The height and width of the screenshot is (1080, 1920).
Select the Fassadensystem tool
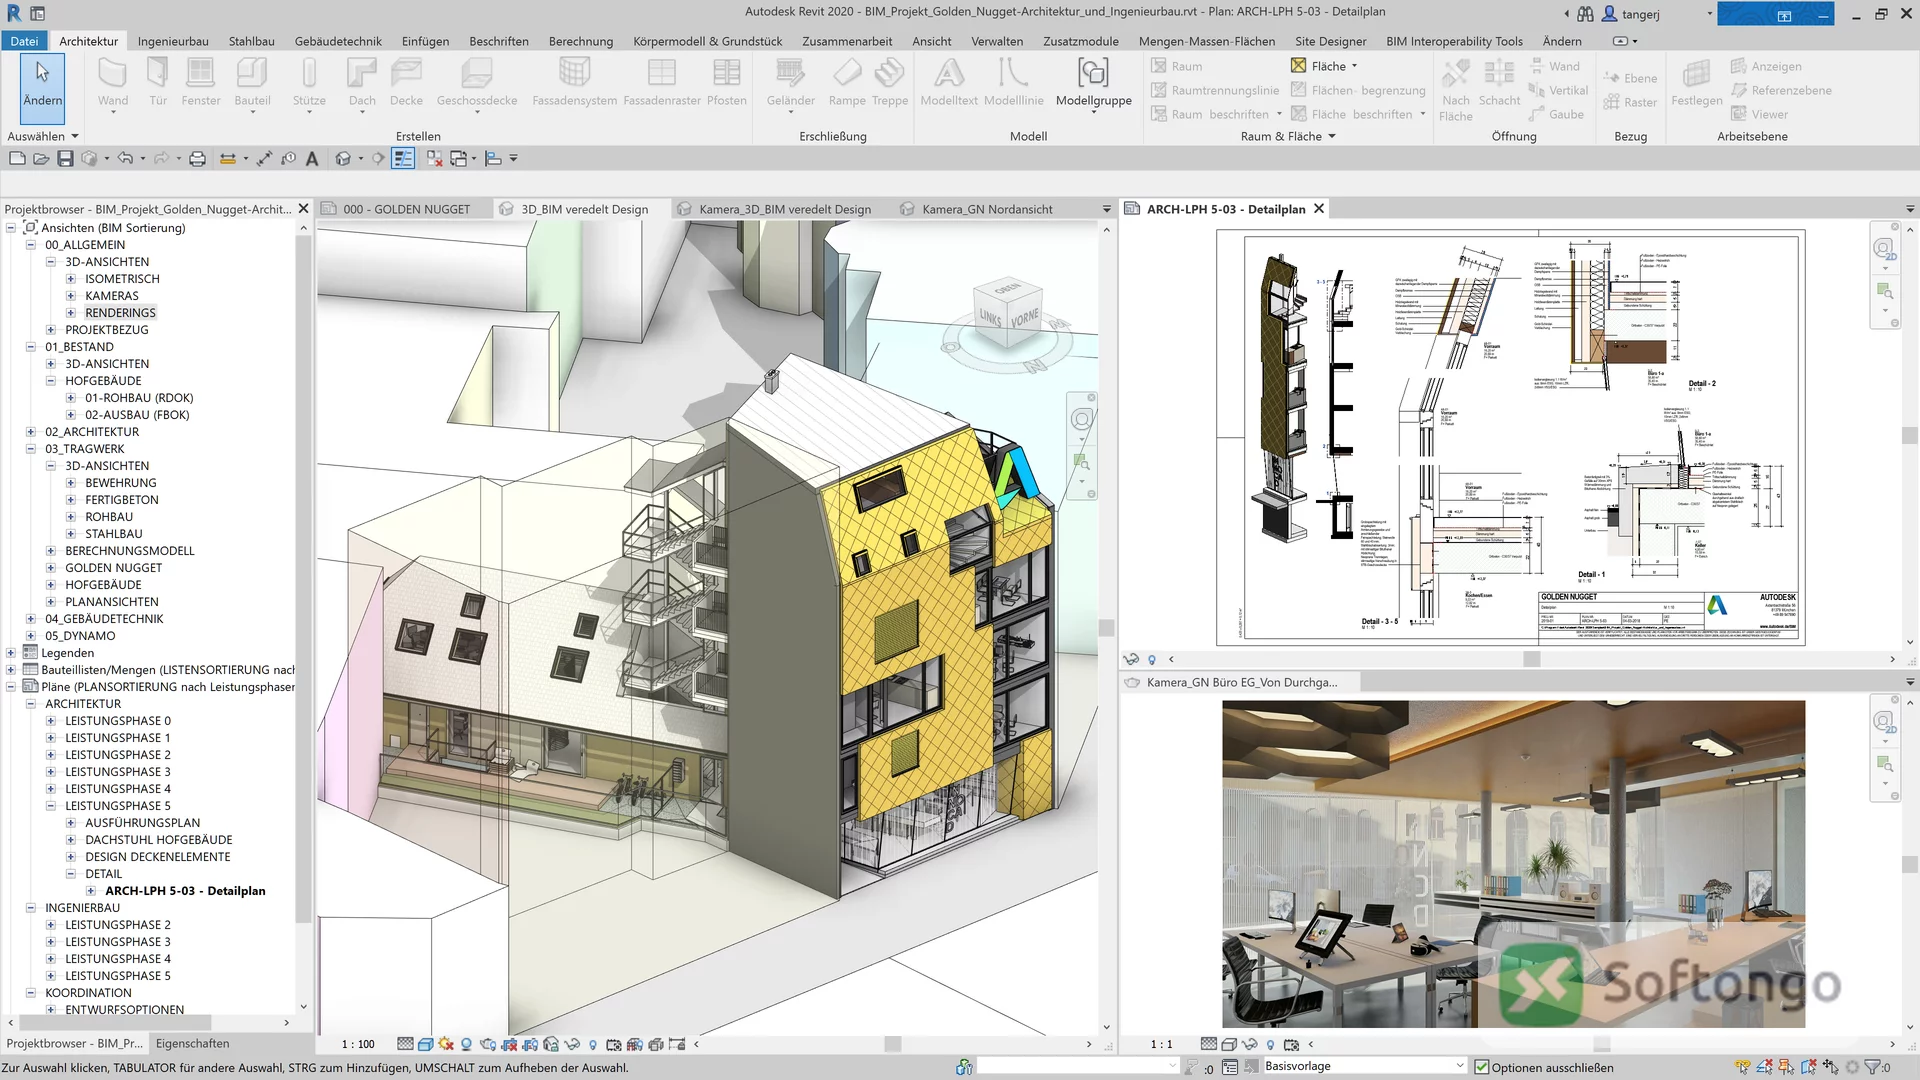574,82
